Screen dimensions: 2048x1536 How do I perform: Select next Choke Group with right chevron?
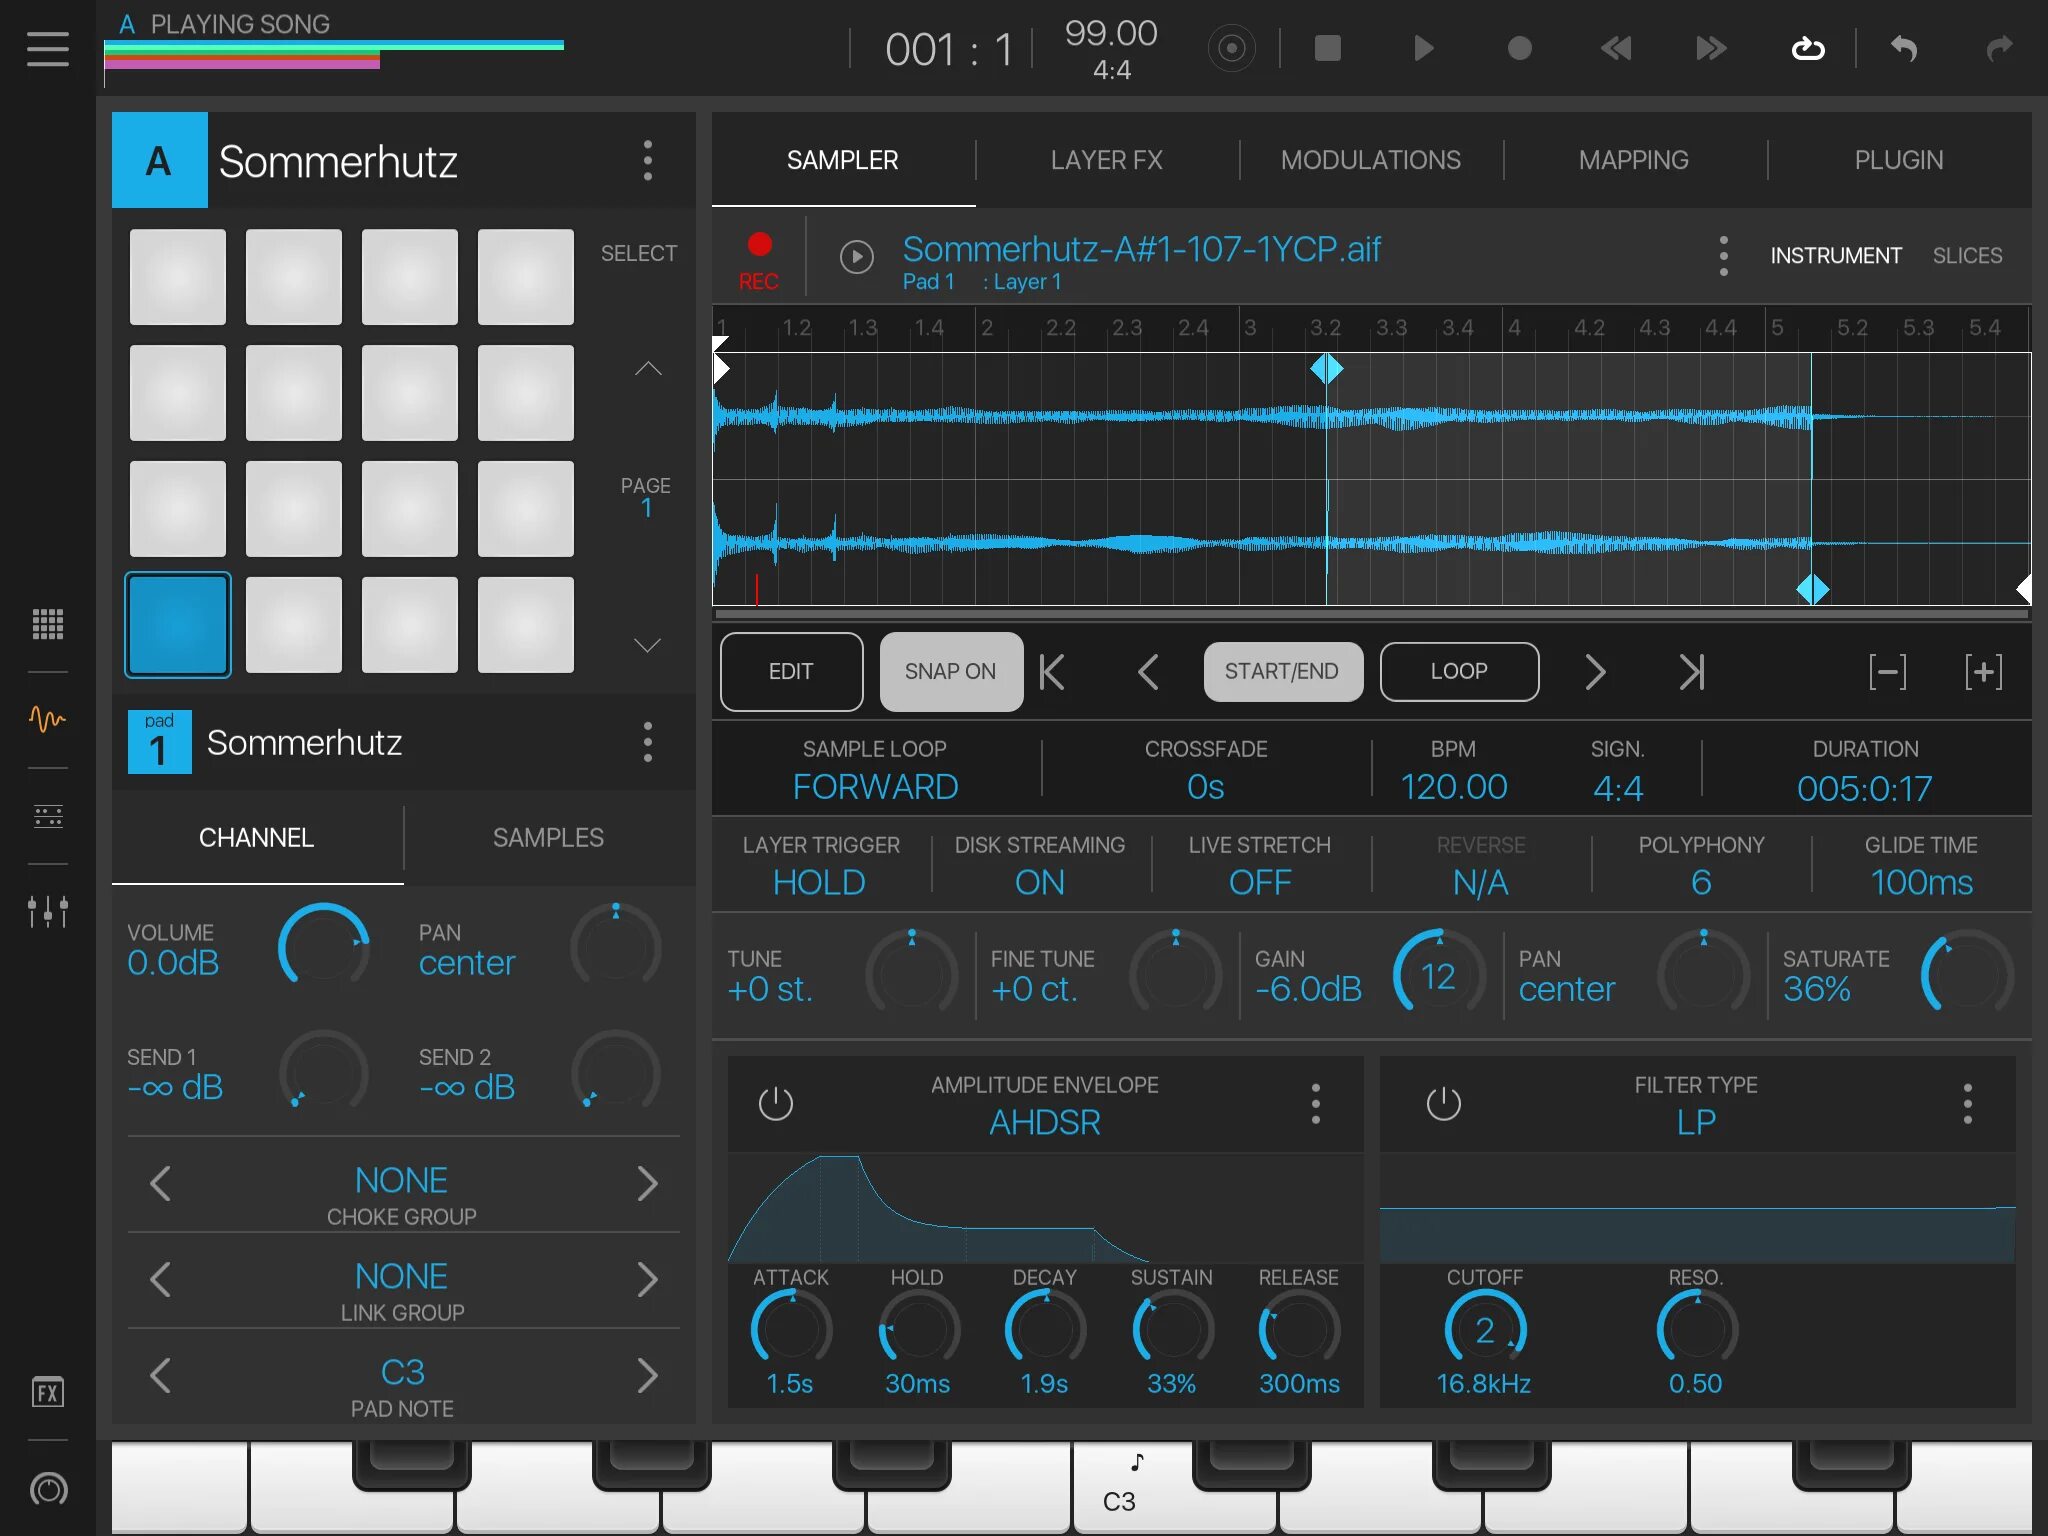(647, 1184)
